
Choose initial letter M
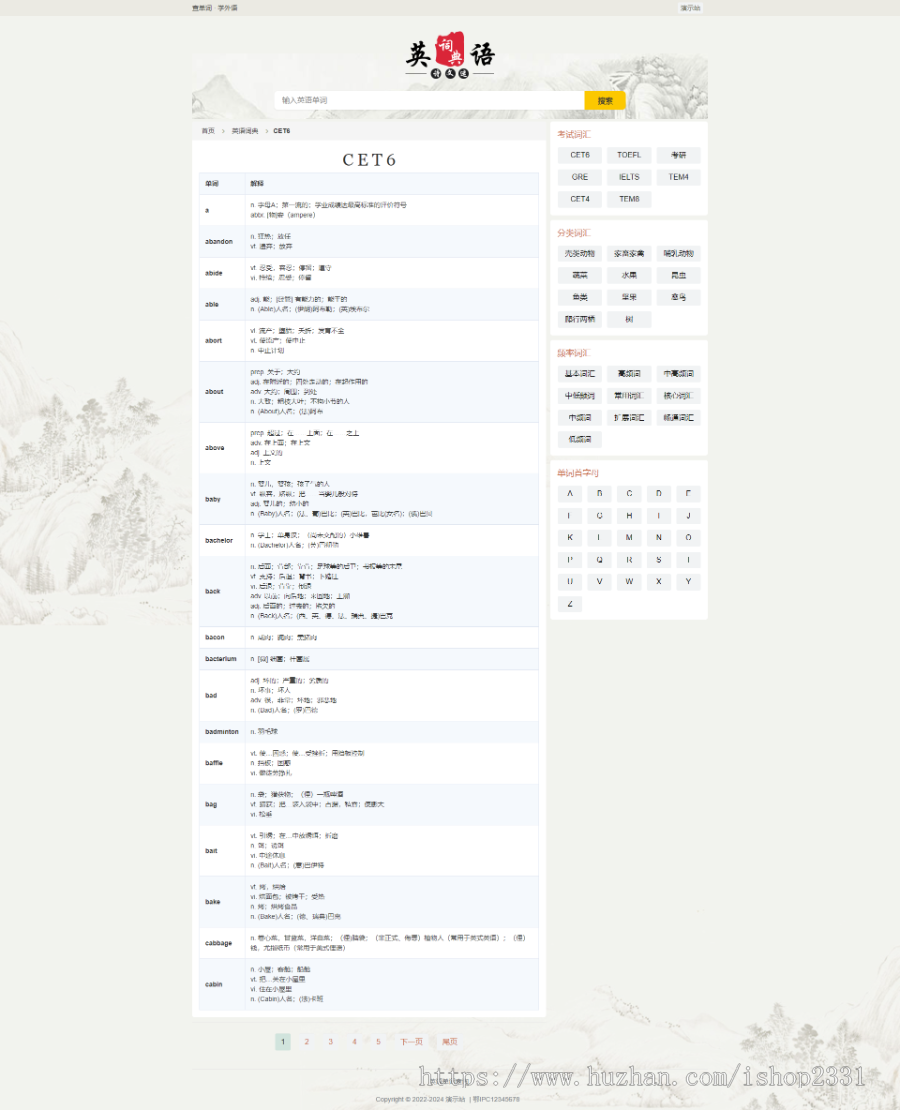click(x=629, y=538)
